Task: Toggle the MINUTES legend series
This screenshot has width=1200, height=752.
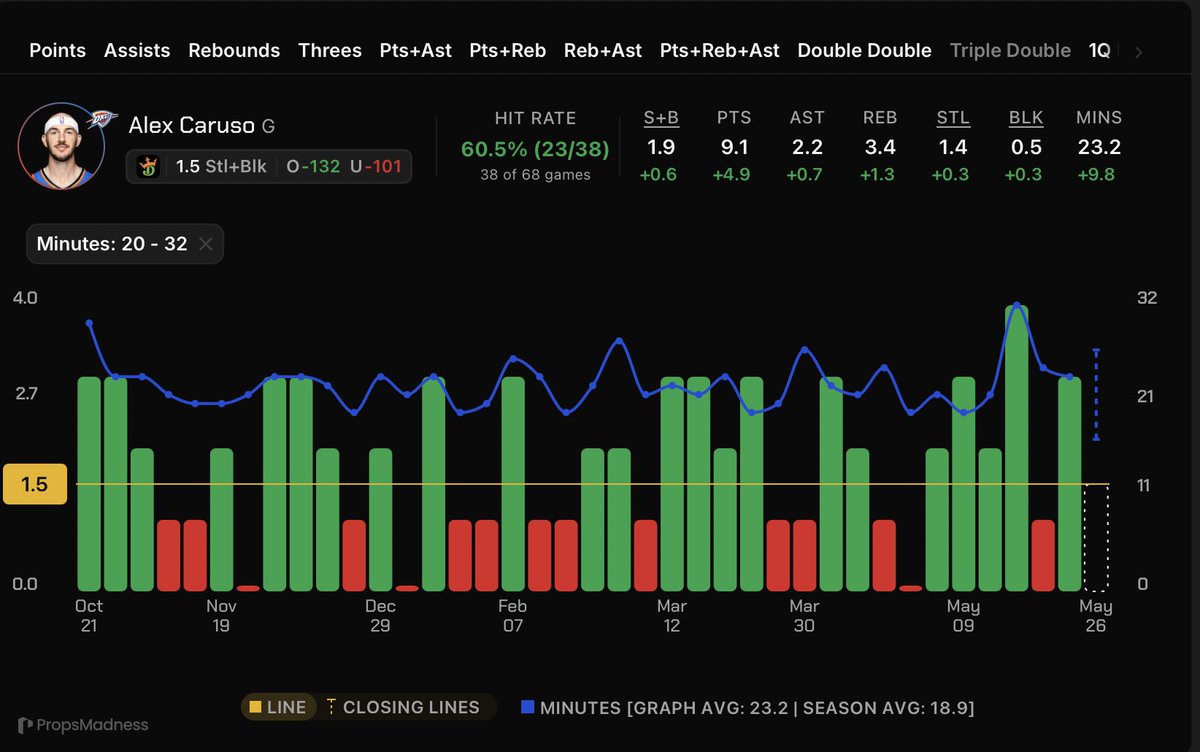Action: [747, 708]
